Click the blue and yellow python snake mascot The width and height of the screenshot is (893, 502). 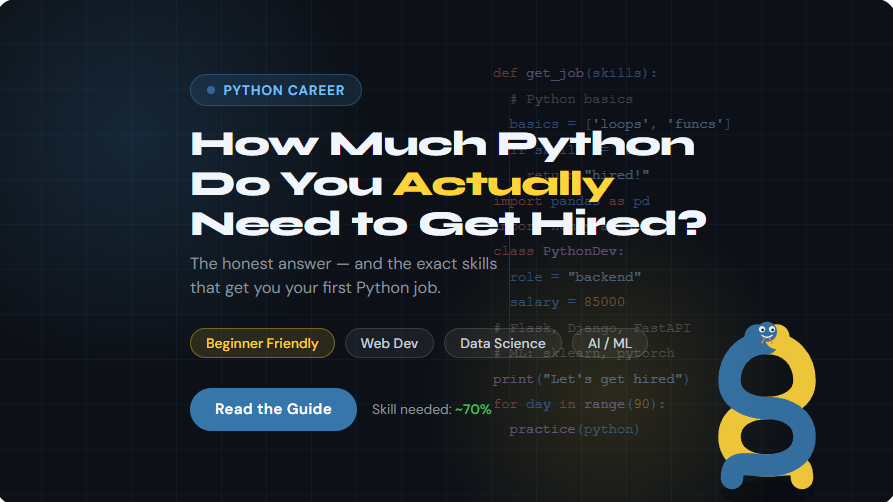point(767,405)
